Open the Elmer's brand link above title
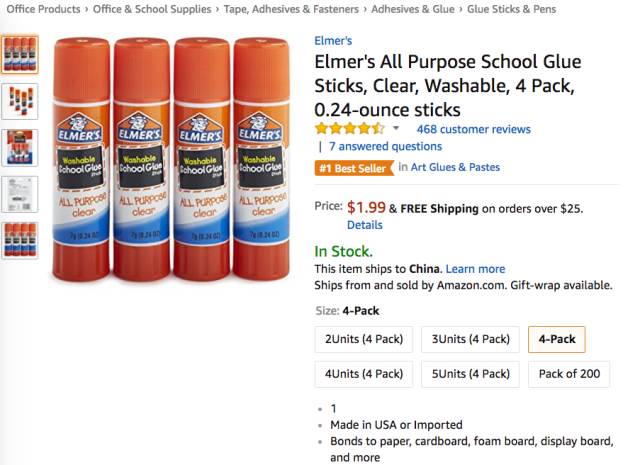This screenshot has height=465, width=640. click(333, 41)
